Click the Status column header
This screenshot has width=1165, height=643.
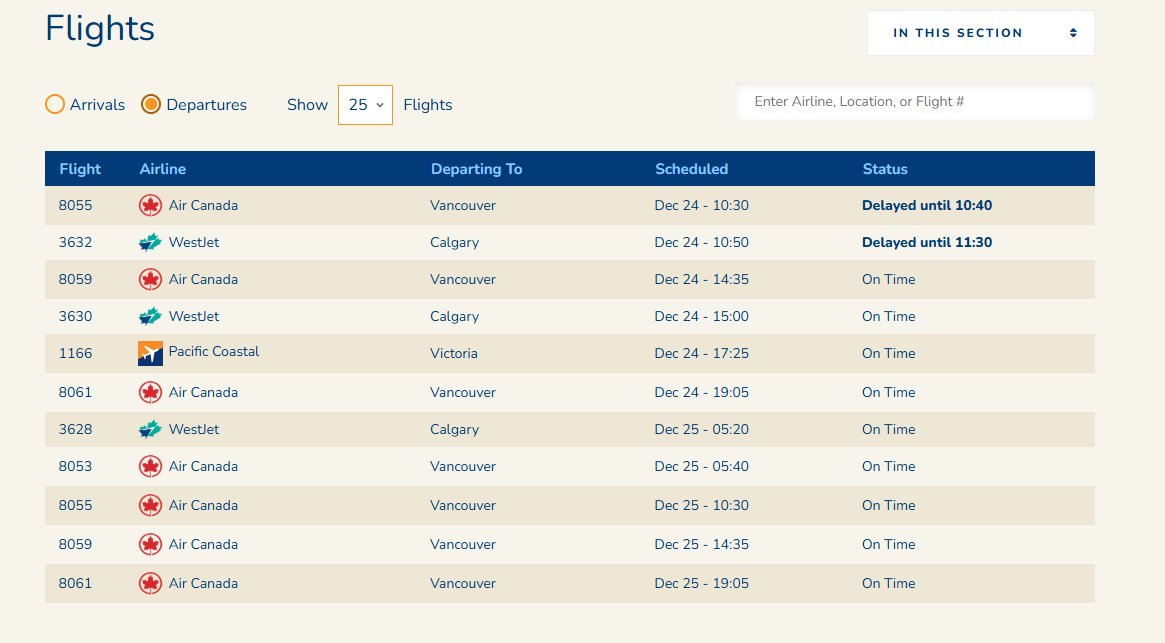tap(885, 169)
